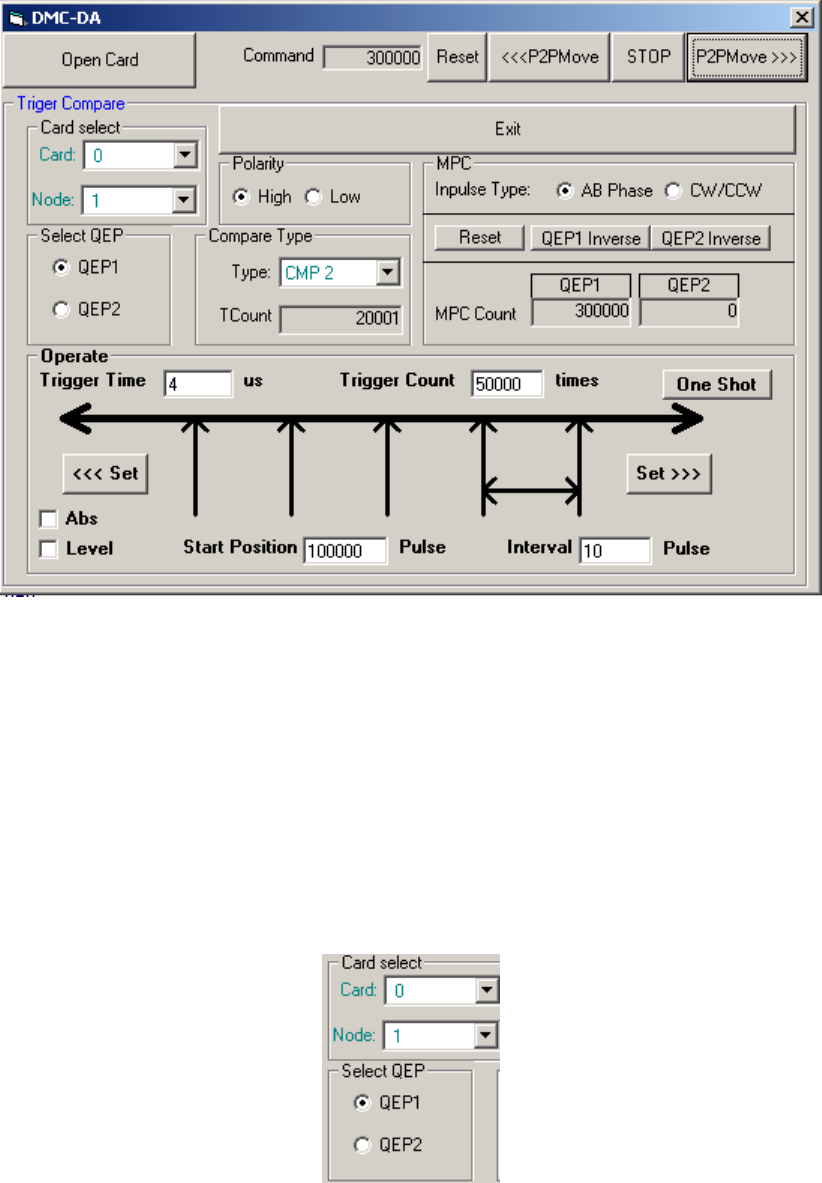Click the DMC-DA title bar app icon
Viewport: 822px width, 1183px height.
(13, 17)
